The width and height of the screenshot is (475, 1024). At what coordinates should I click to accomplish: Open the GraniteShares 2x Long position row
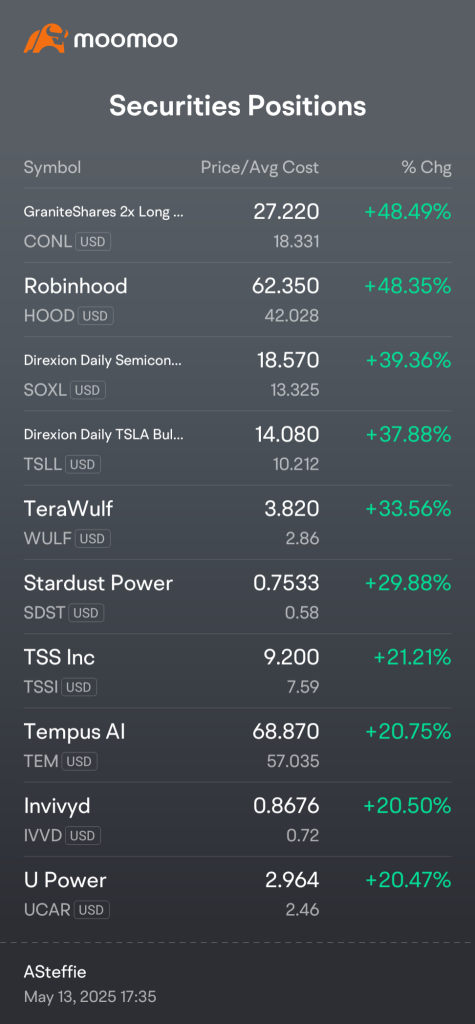(237, 226)
